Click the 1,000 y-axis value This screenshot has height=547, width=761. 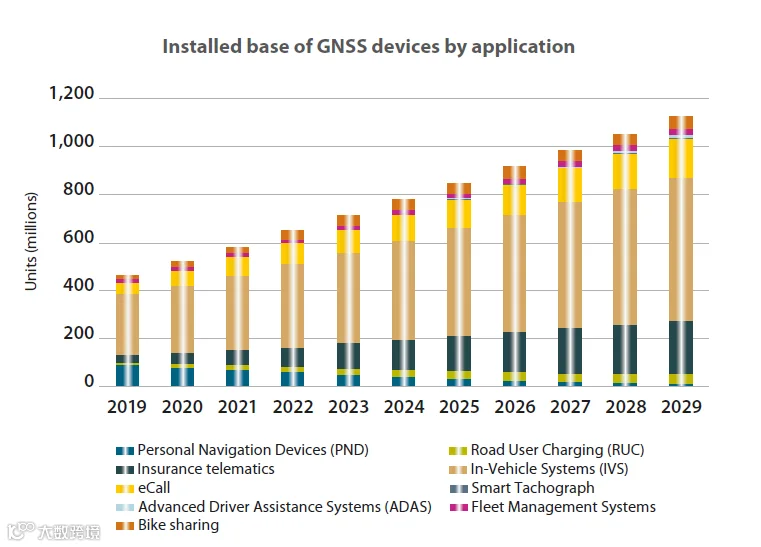point(71,141)
